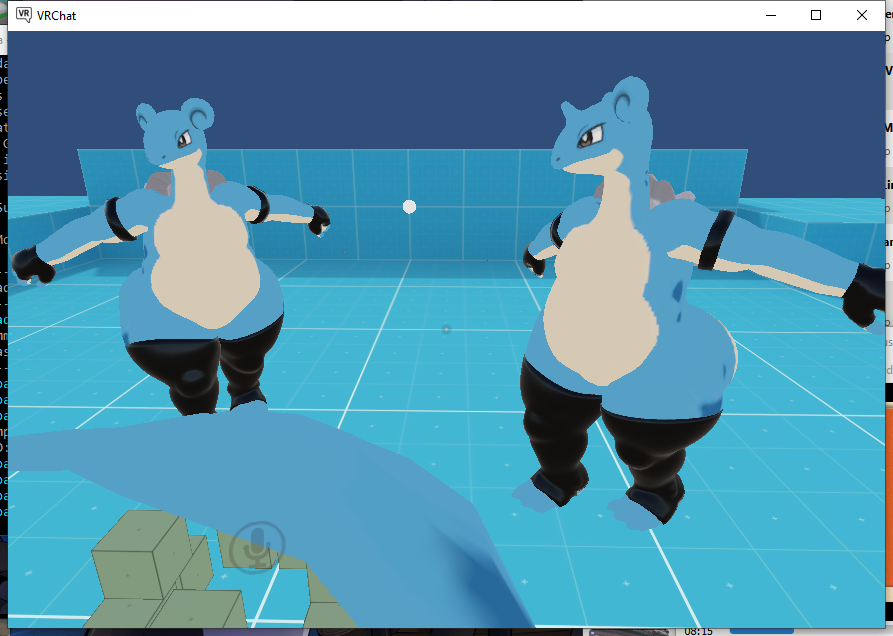Click the VRChat logo in the title bar
Viewport: 893px width, 636px height.
[23, 15]
